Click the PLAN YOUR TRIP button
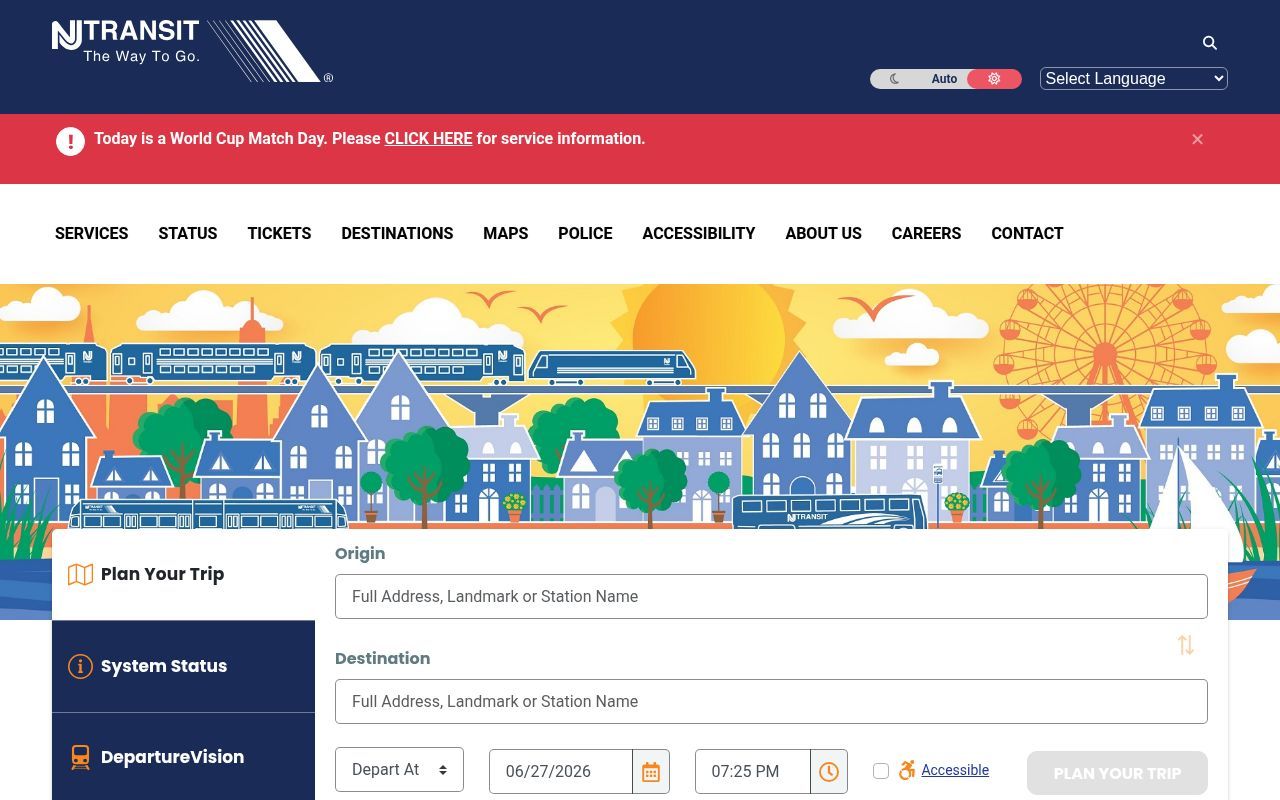Image resolution: width=1280 pixels, height=800 pixels. 1117,773
